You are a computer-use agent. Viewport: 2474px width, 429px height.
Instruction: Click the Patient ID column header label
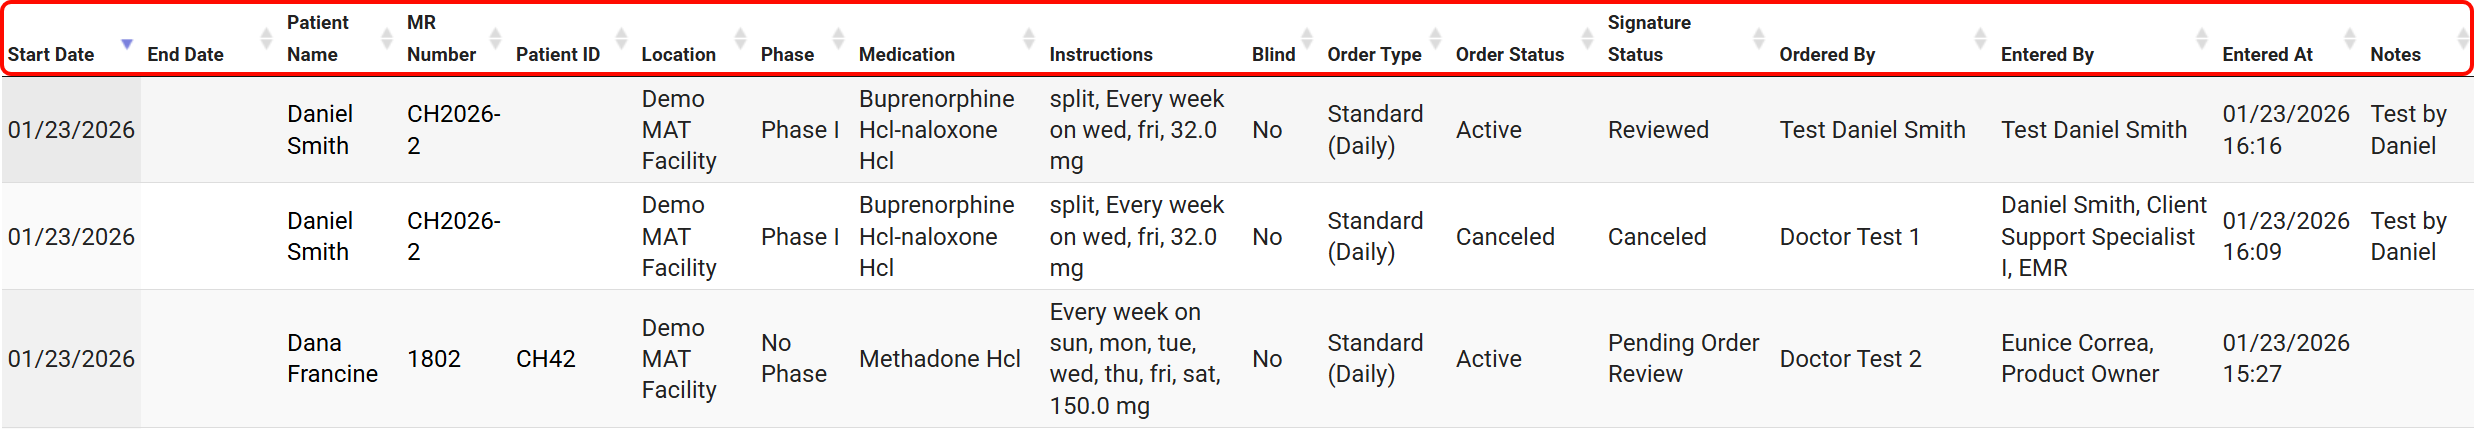point(557,55)
